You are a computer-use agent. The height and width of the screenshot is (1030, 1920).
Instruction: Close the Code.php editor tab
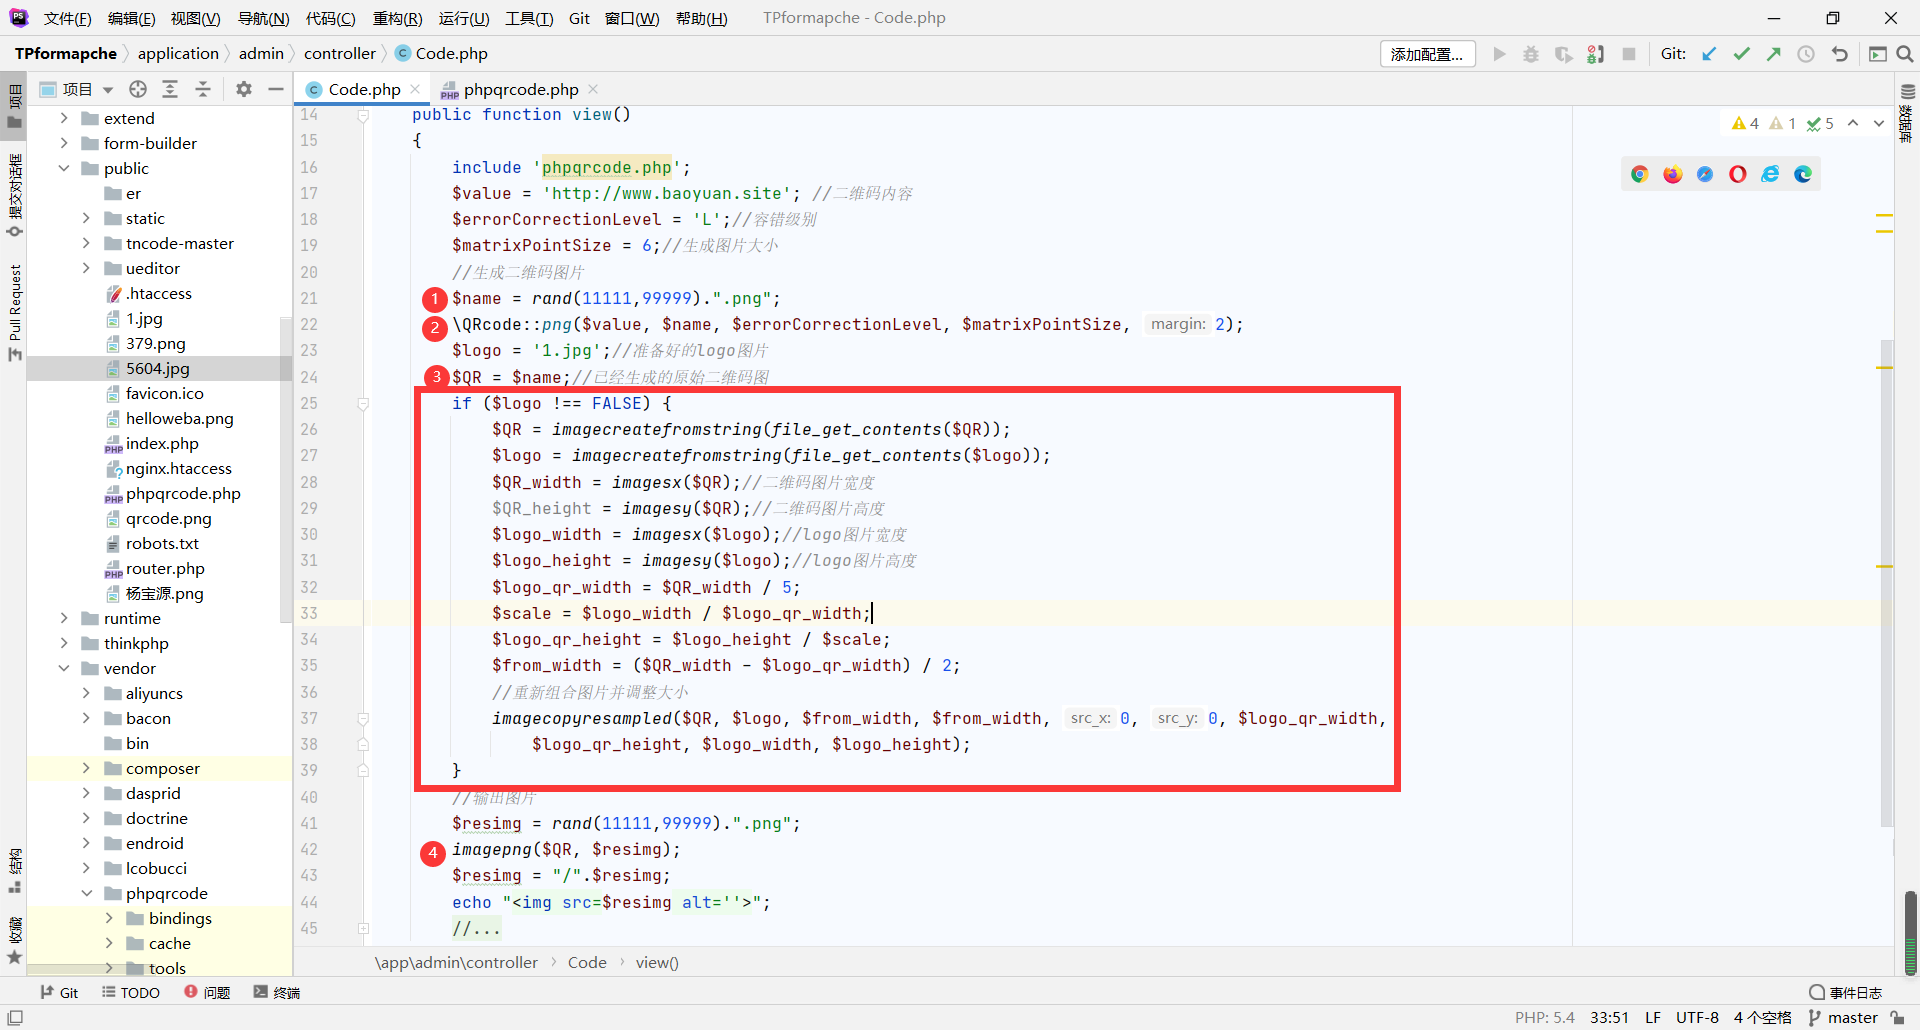(x=415, y=89)
